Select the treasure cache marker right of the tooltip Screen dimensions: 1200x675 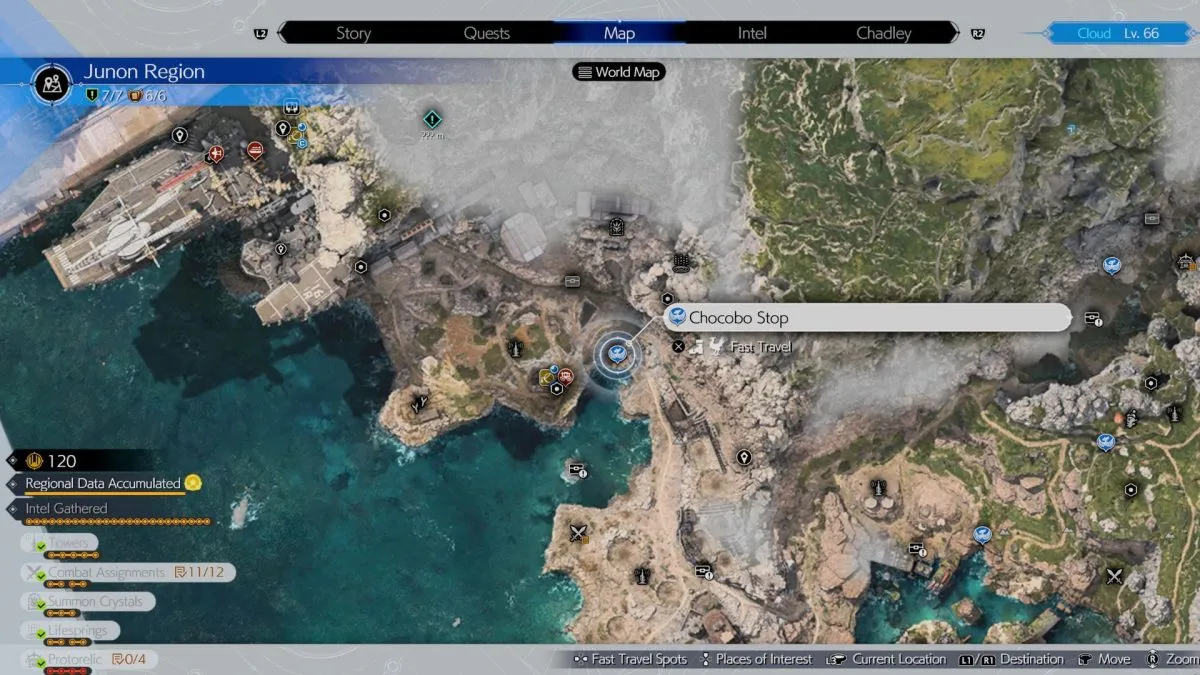click(x=1092, y=319)
